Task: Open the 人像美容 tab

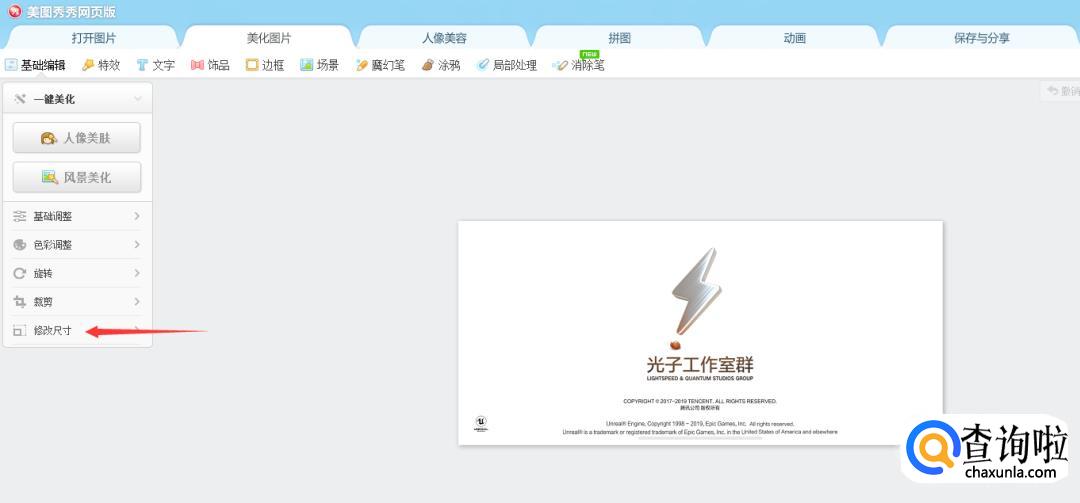Action: (444, 38)
